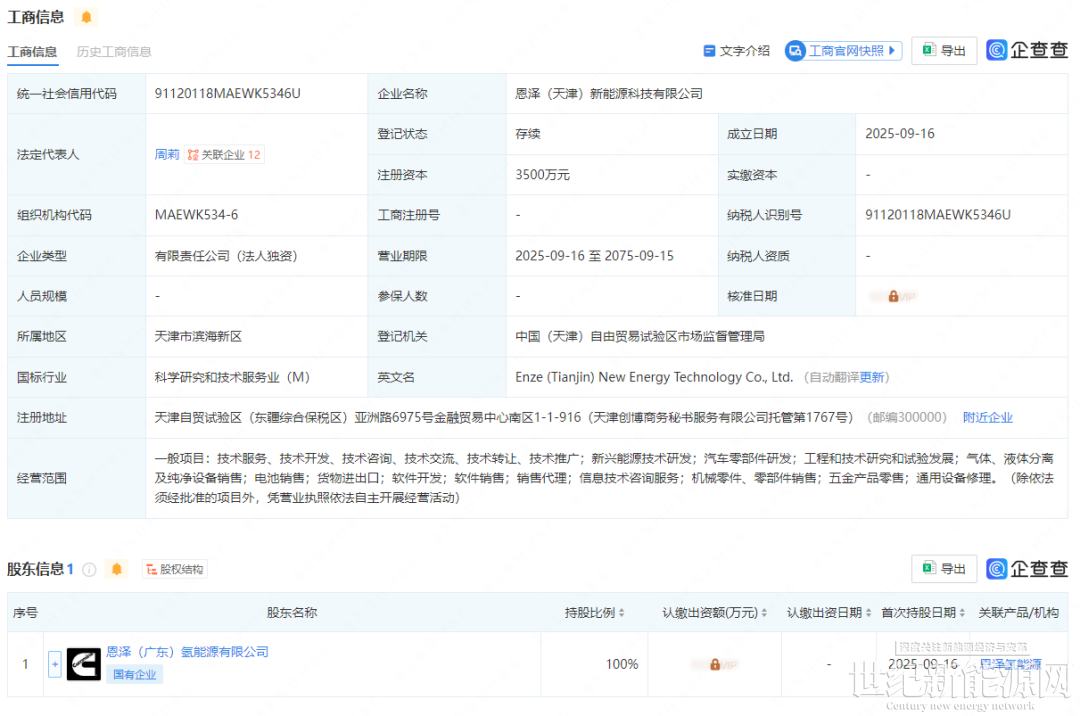The height and width of the screenshot is (716, 1080).
Task: Sort by 认缴出资日期 column arrows
Action: tap(868, 613)
